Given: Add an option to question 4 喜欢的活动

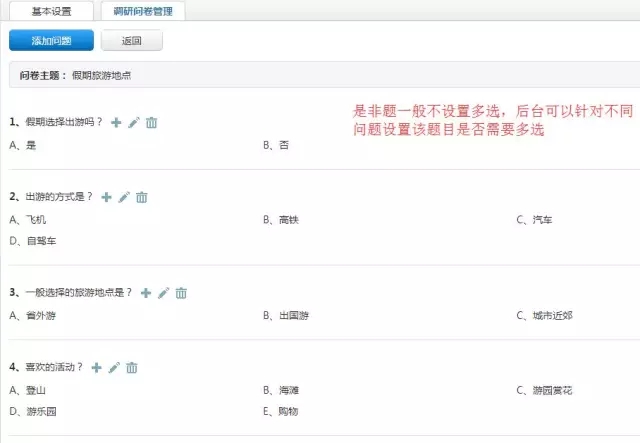Looking at the screenshot, I should pos(96,367).
